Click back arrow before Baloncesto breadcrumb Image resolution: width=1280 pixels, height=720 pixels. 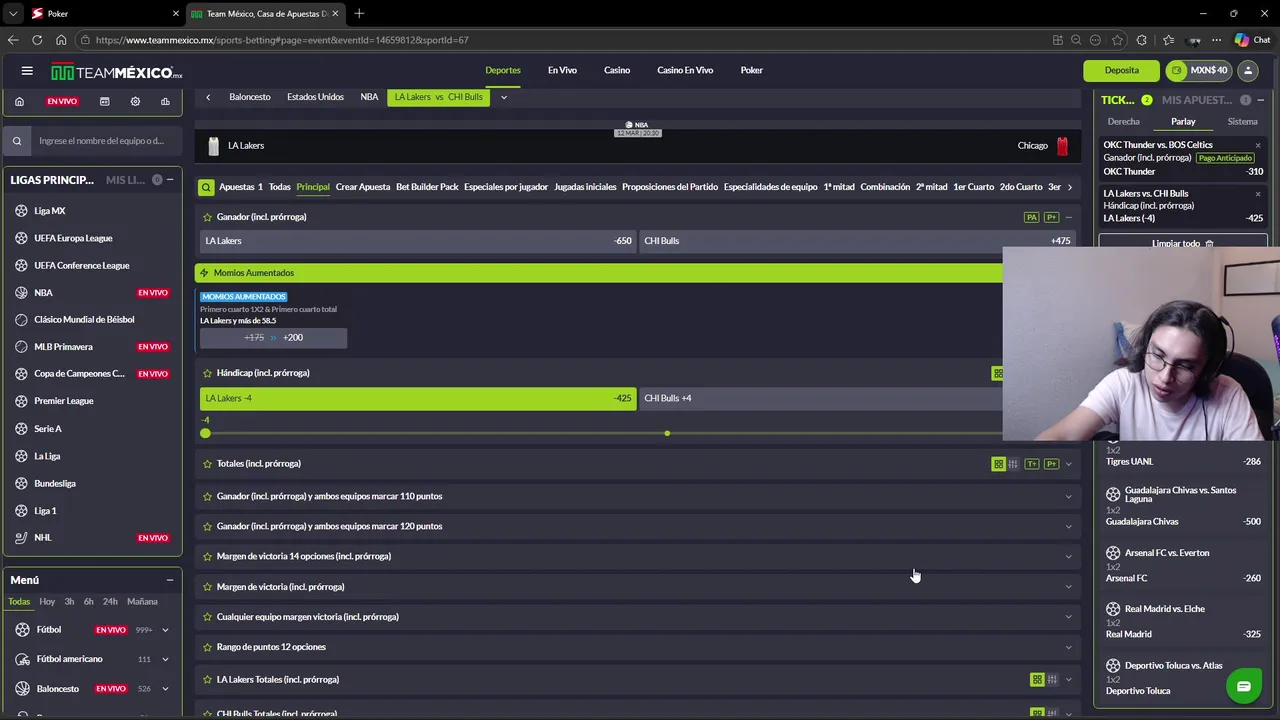[208, 97]
